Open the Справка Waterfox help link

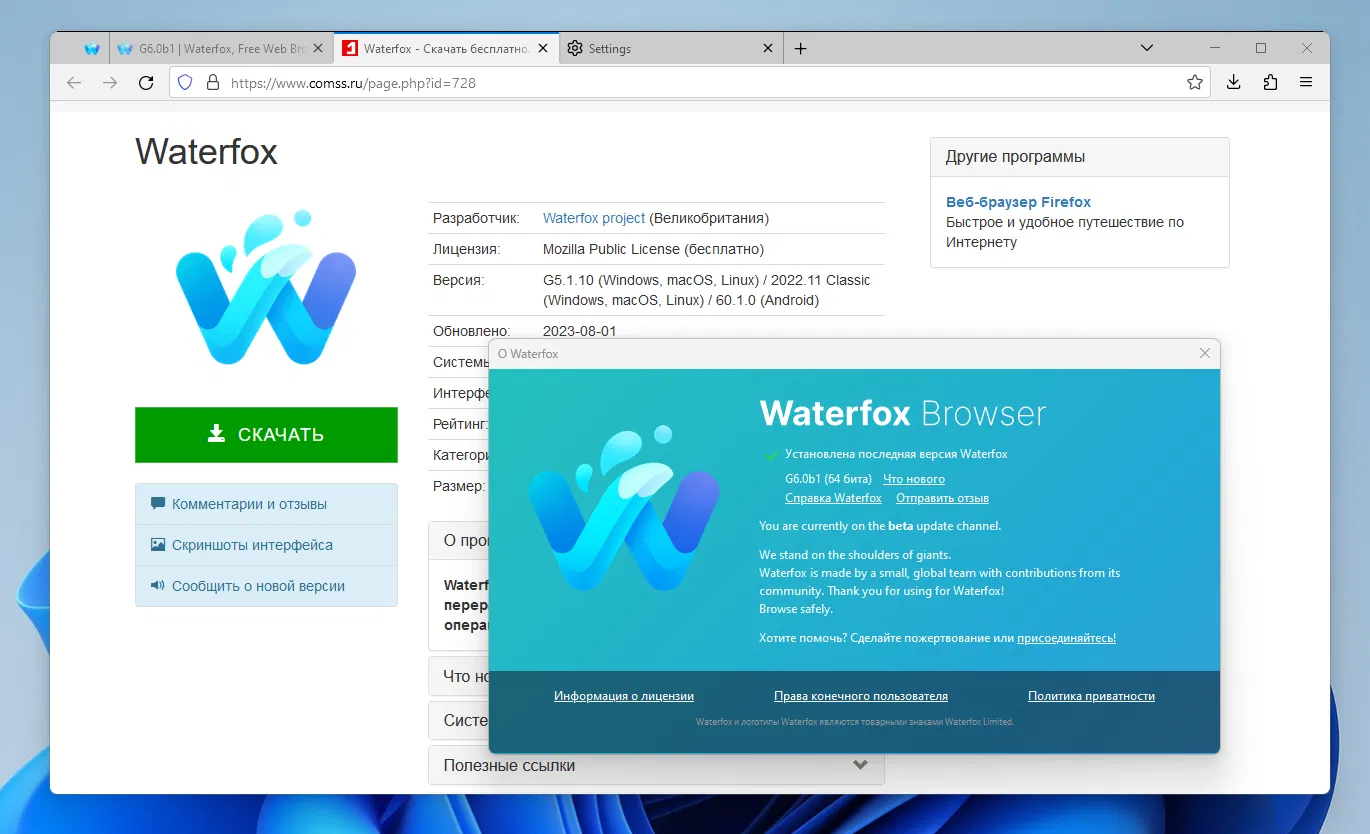[833, 498]
